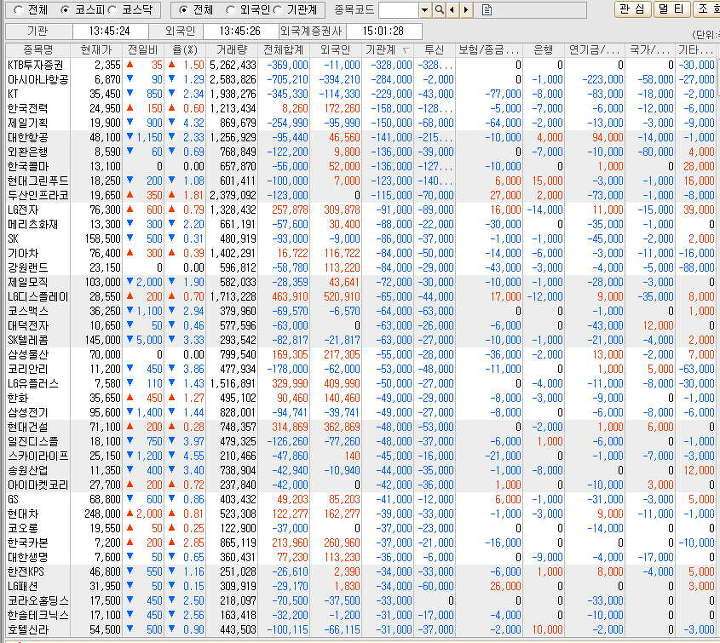
Task: Select the 한전KPS row name
Action: click(26, 571)
